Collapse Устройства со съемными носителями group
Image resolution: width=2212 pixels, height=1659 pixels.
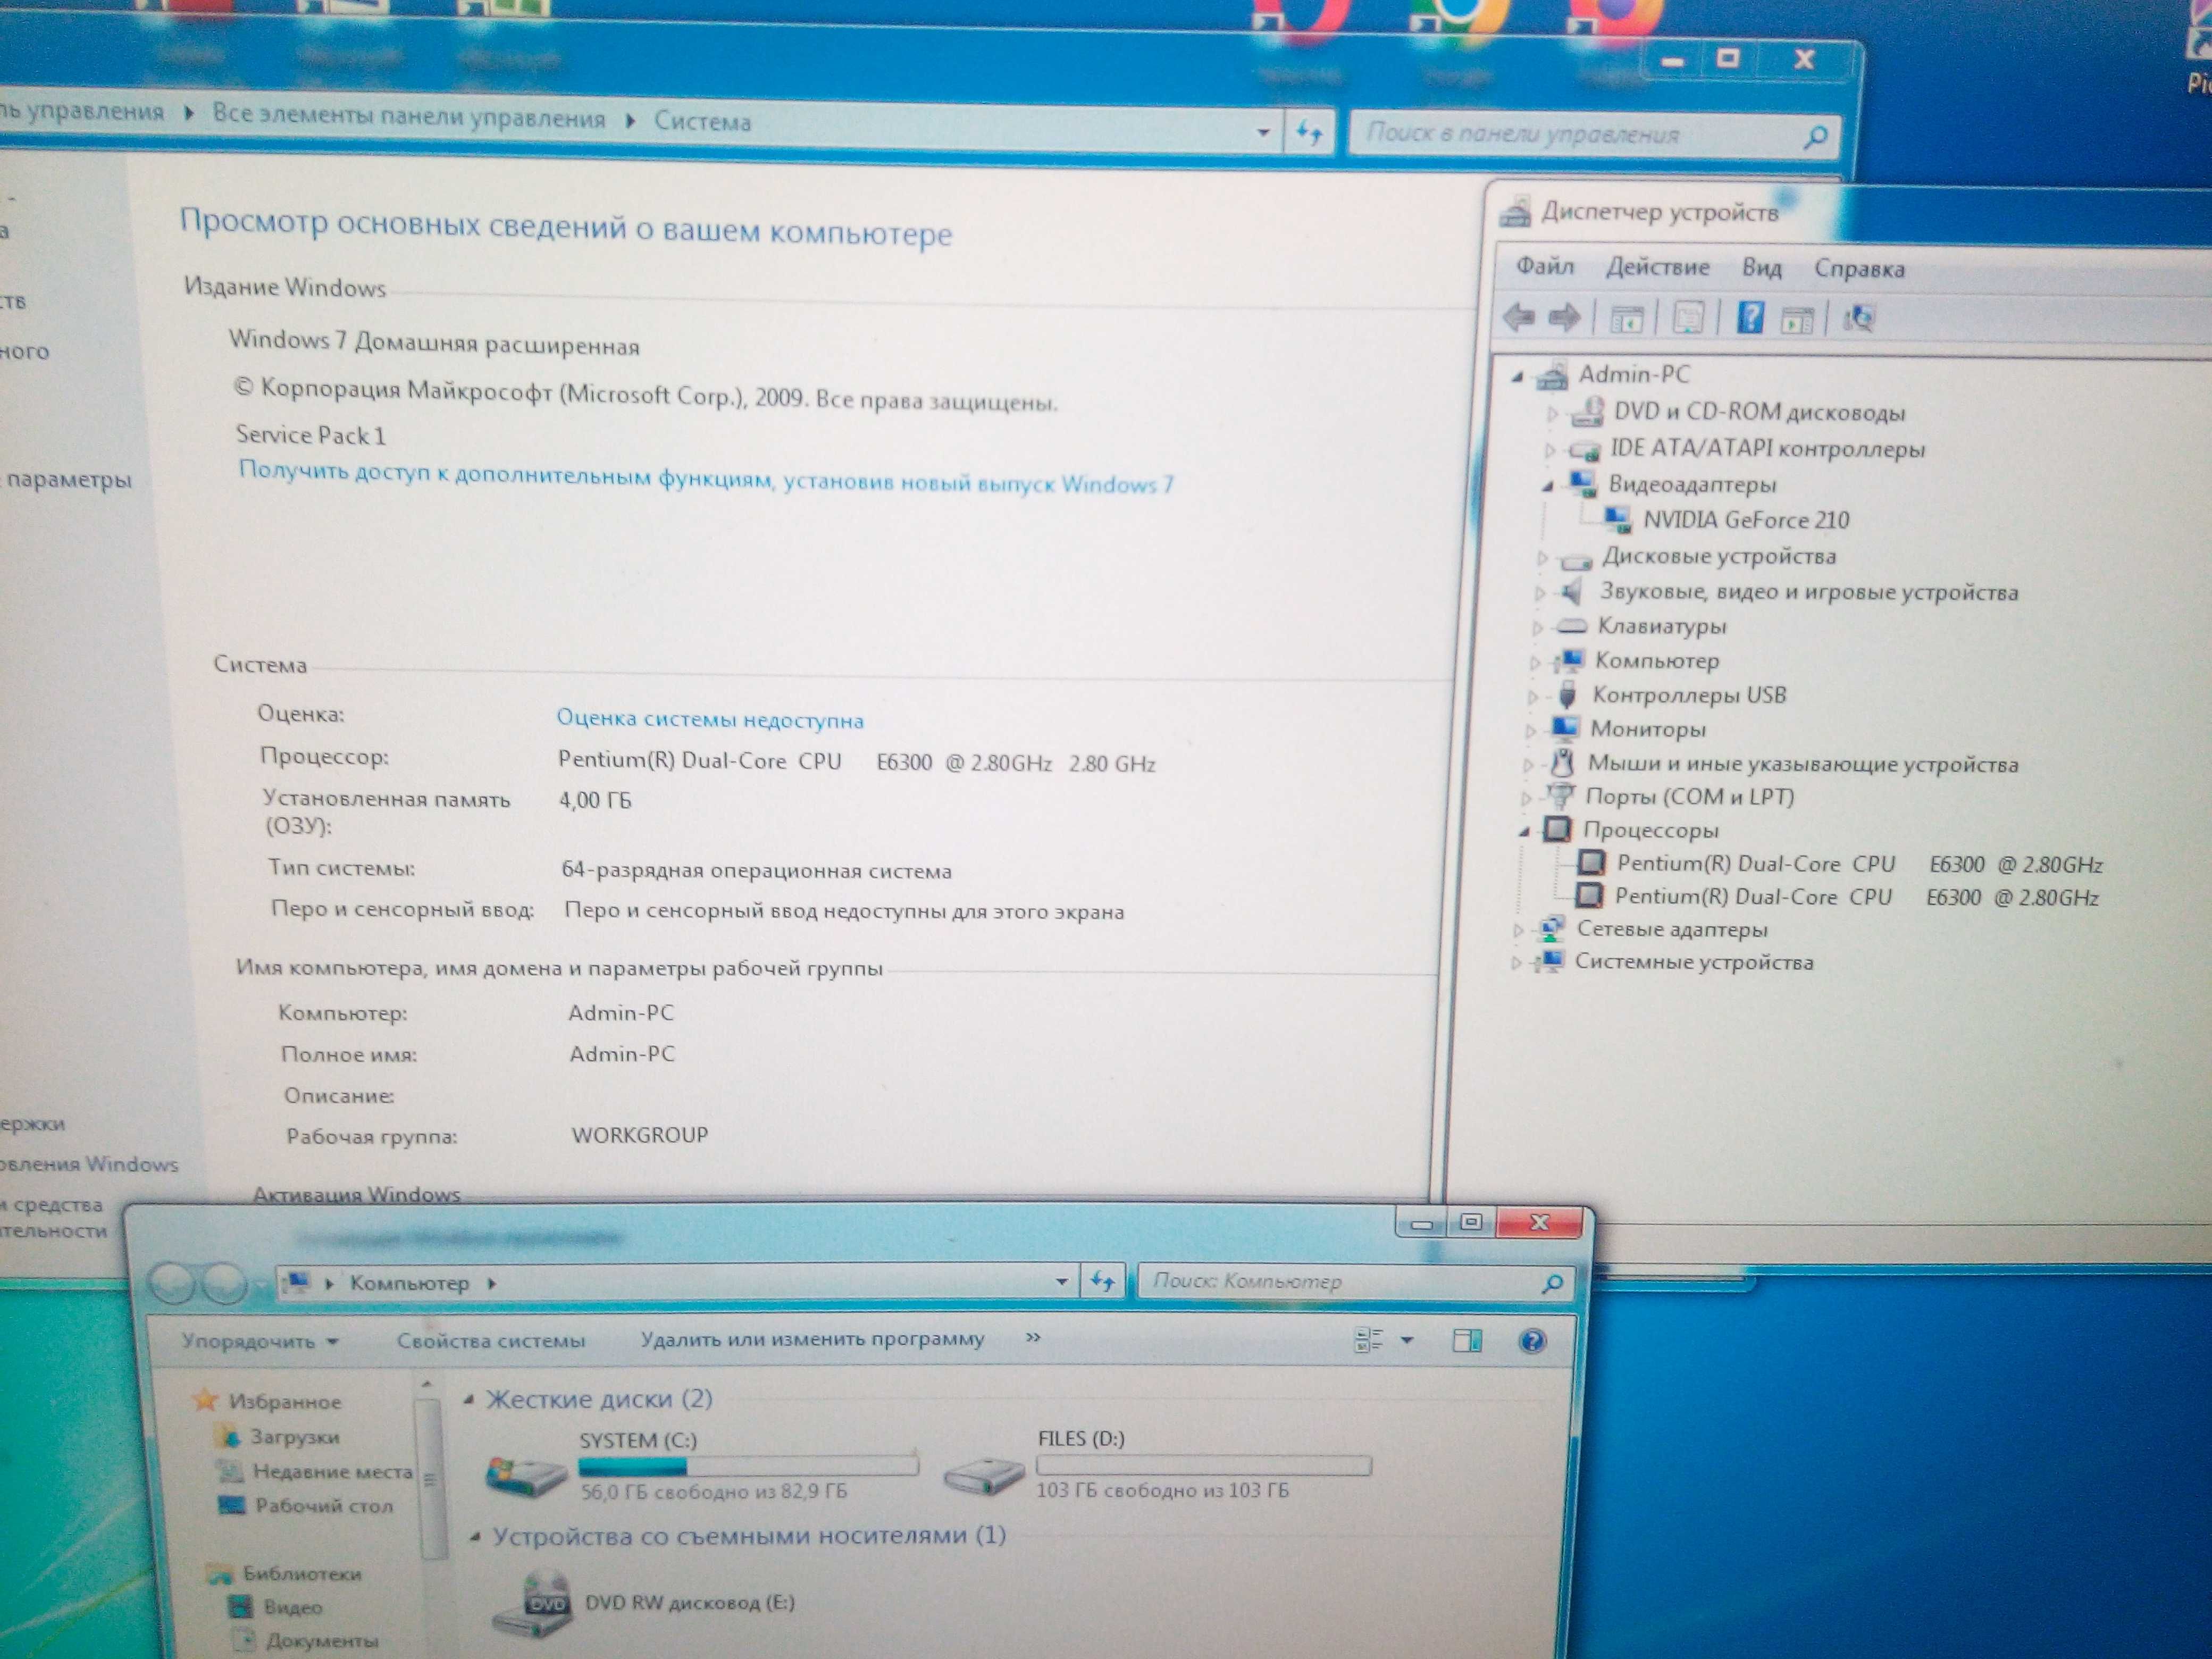[475, 1537]
